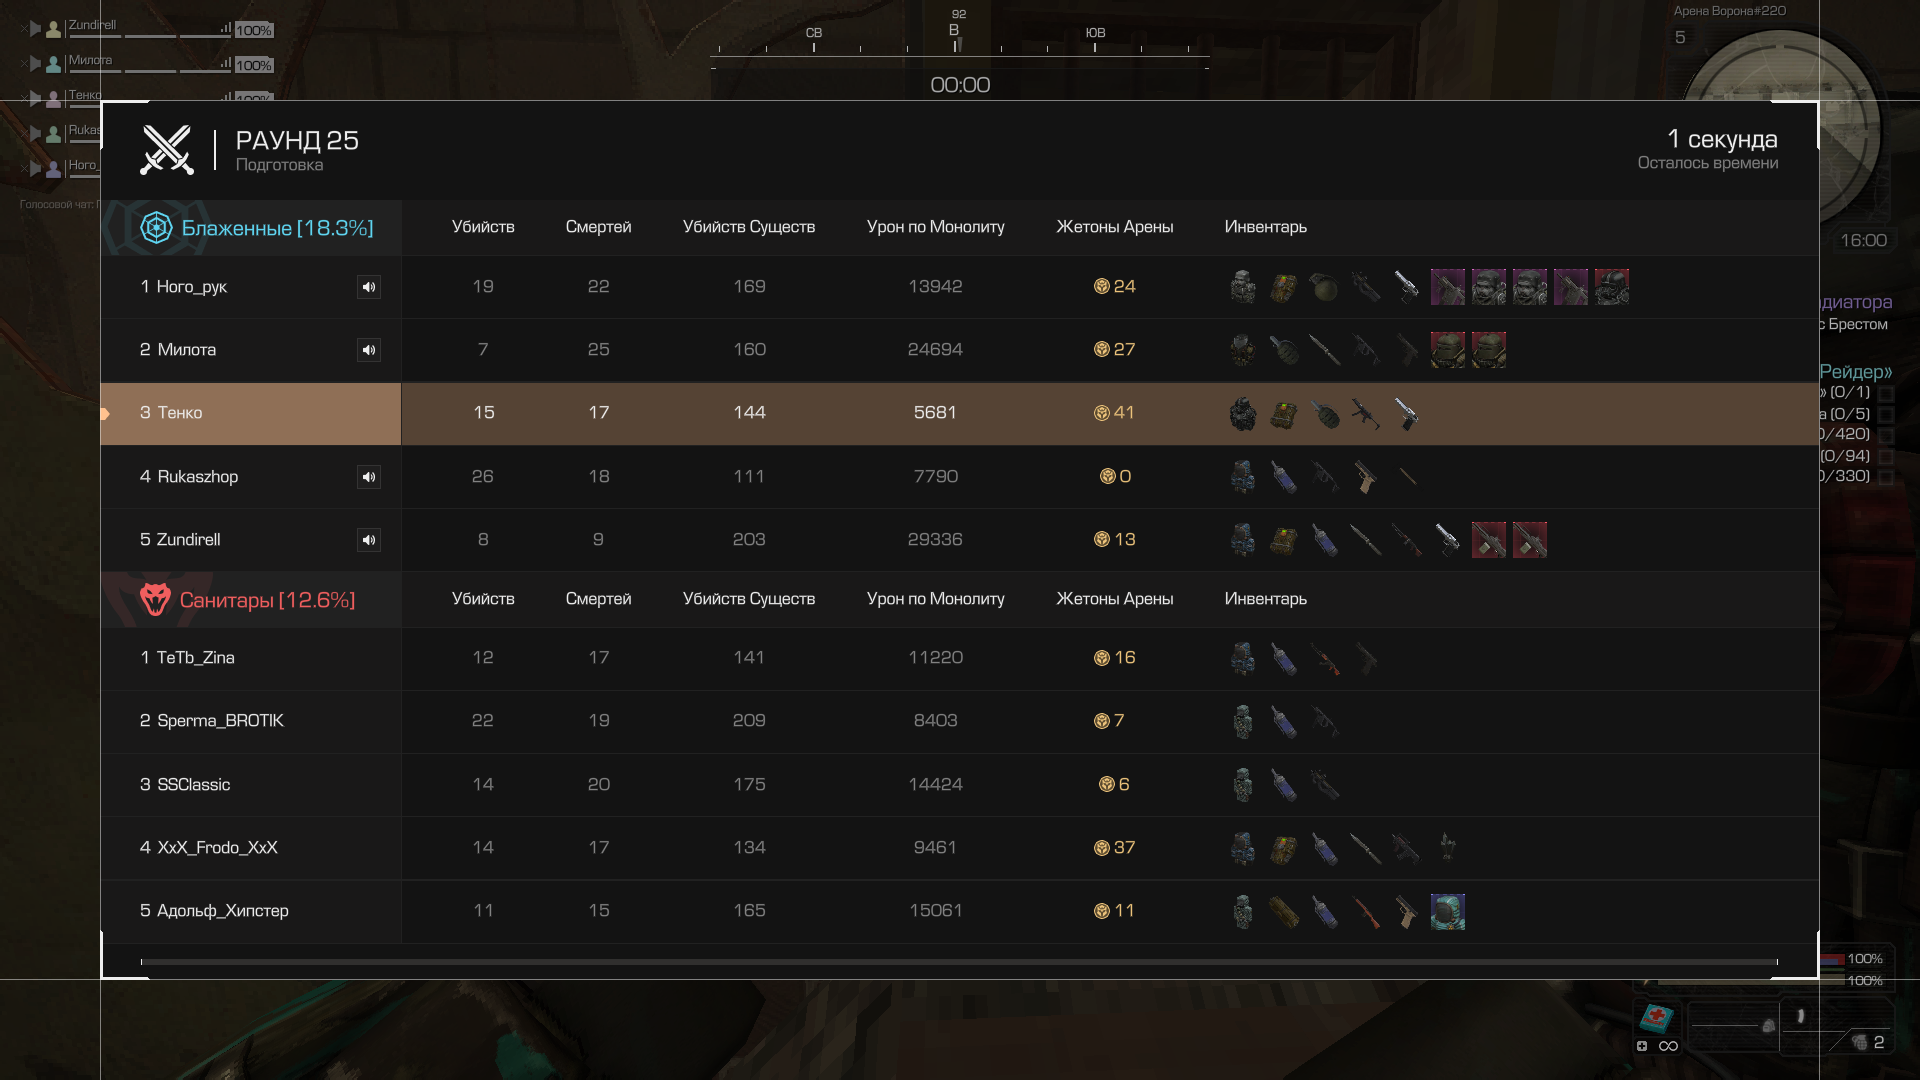Click the round preparation progress bar
The image size is (1920, 1080).
(x=959, y=962)
